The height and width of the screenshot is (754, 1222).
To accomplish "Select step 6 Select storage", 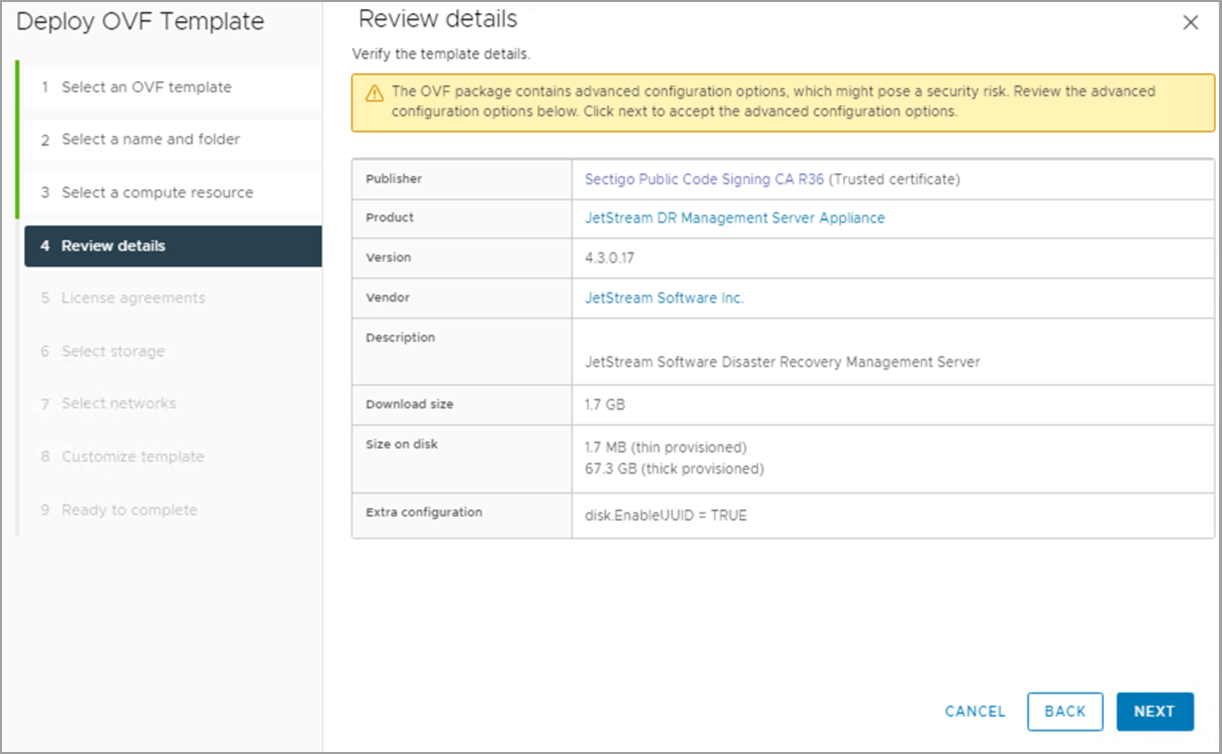I will coord(113,351).
